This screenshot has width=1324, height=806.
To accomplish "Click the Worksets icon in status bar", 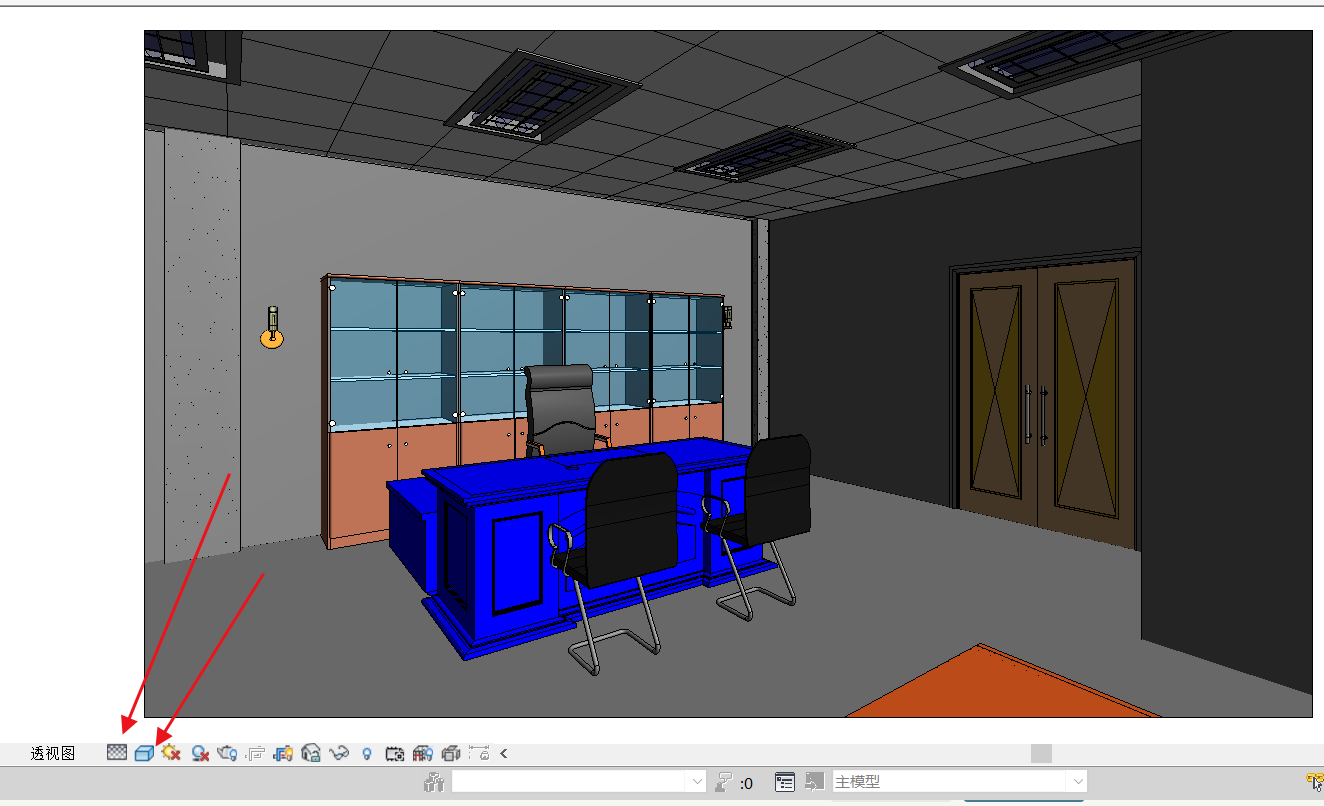I will click(x=433, y=782).
